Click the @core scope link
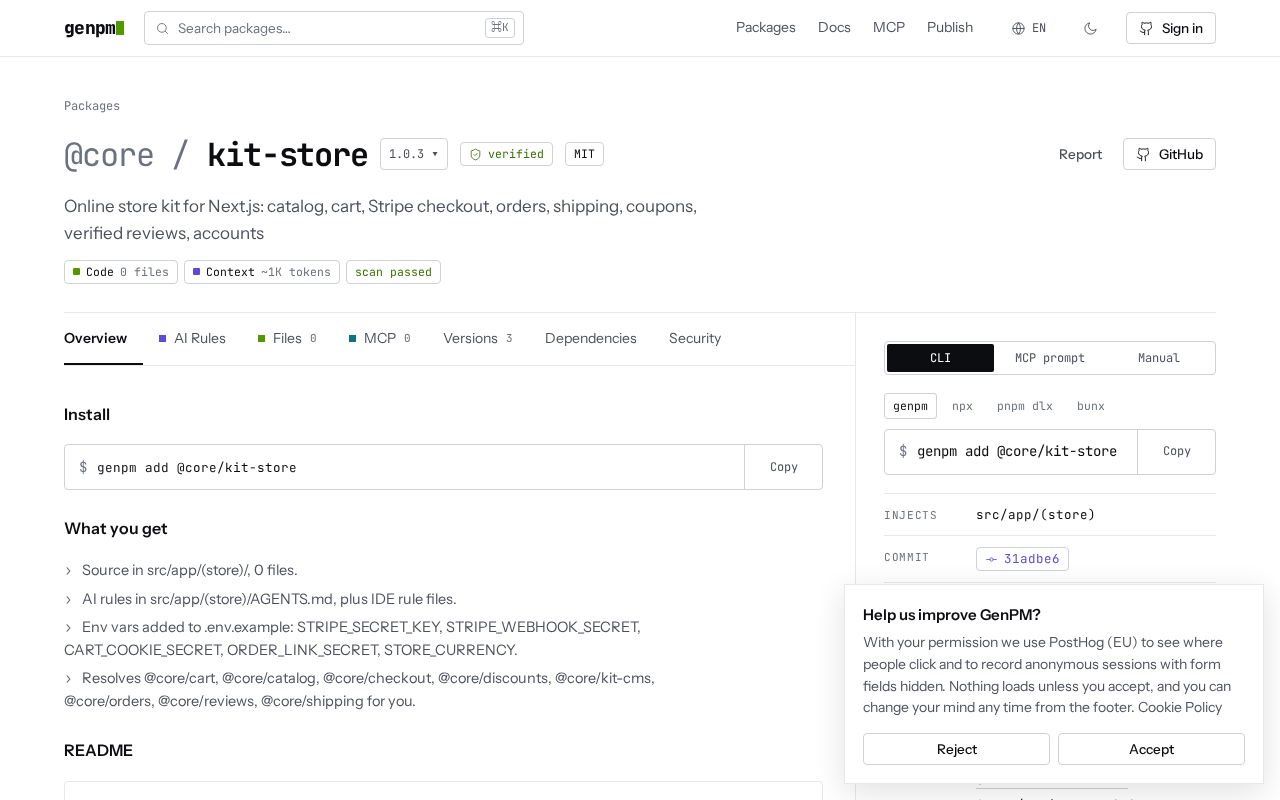This screenshot has height=800, width=1280. [x=109, y=155]
